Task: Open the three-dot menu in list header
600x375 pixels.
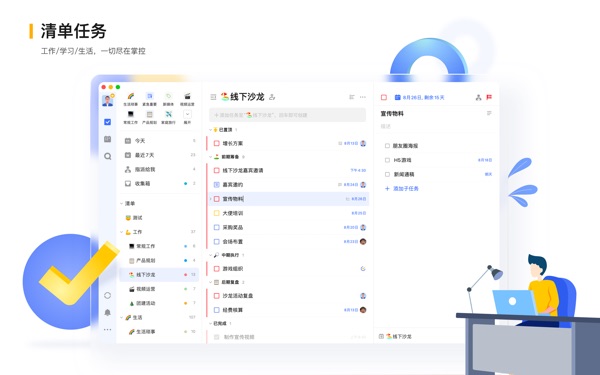Action: tap(363, 97)
